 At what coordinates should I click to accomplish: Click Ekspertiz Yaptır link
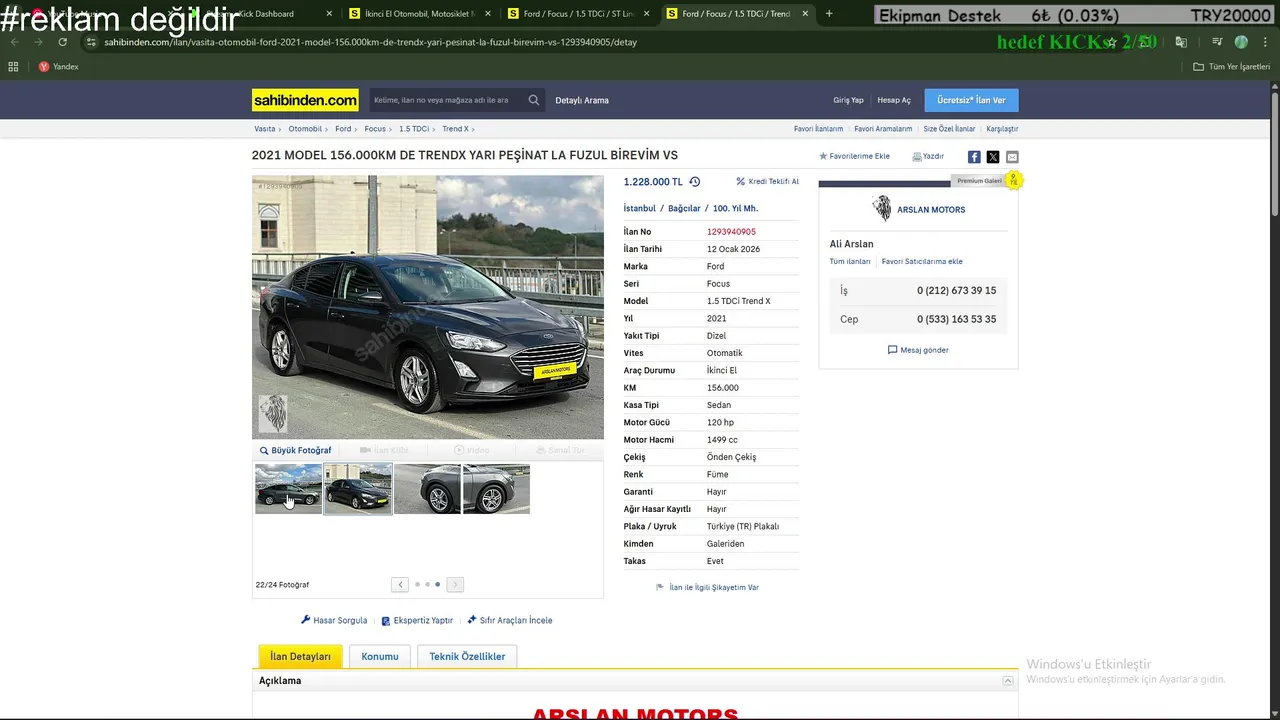pyautogui.click(x=417, y=620)
